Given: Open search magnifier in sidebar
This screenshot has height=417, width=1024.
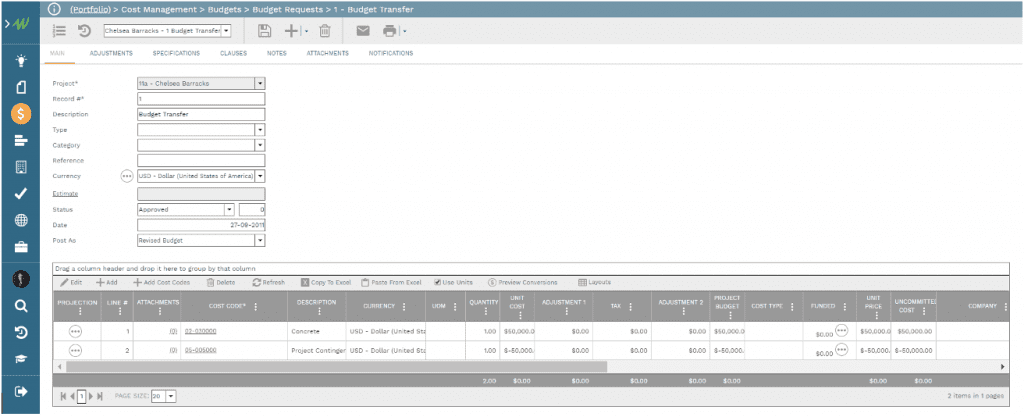Looking at the screenshot, I should (x=21, y=306).
